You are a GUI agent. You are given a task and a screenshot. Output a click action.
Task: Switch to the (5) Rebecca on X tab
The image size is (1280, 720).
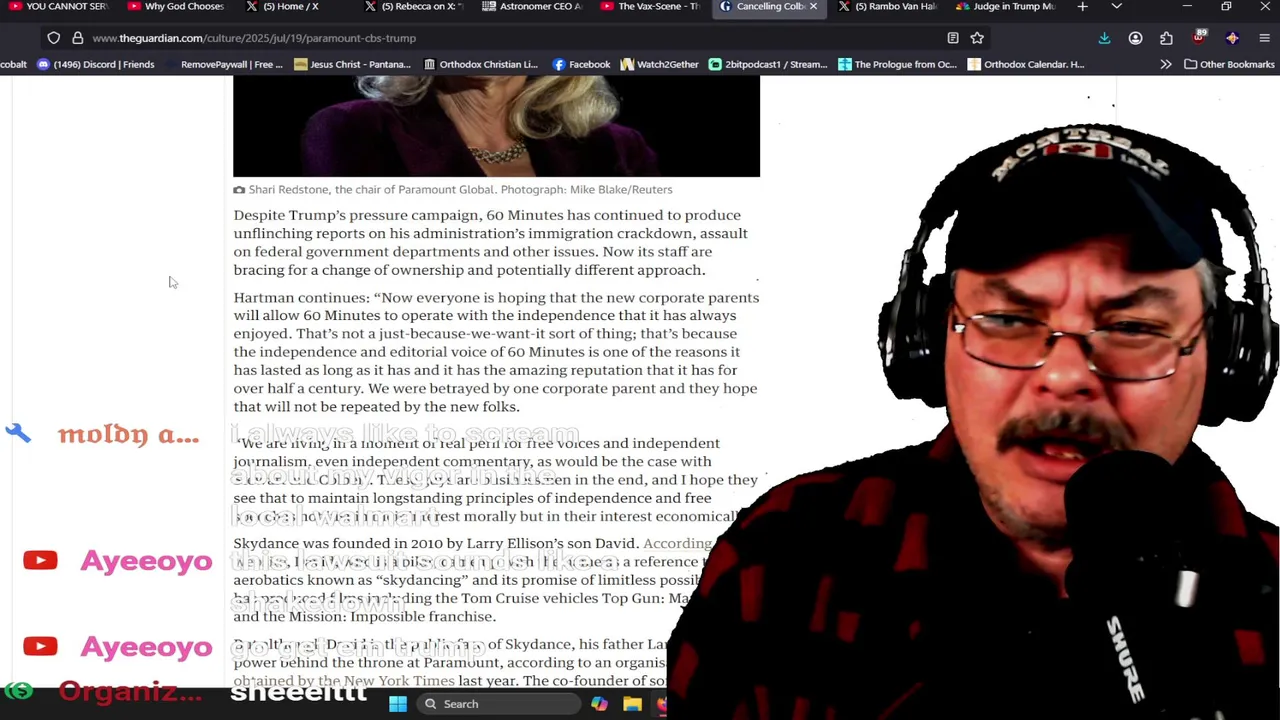tap(412, 7)
